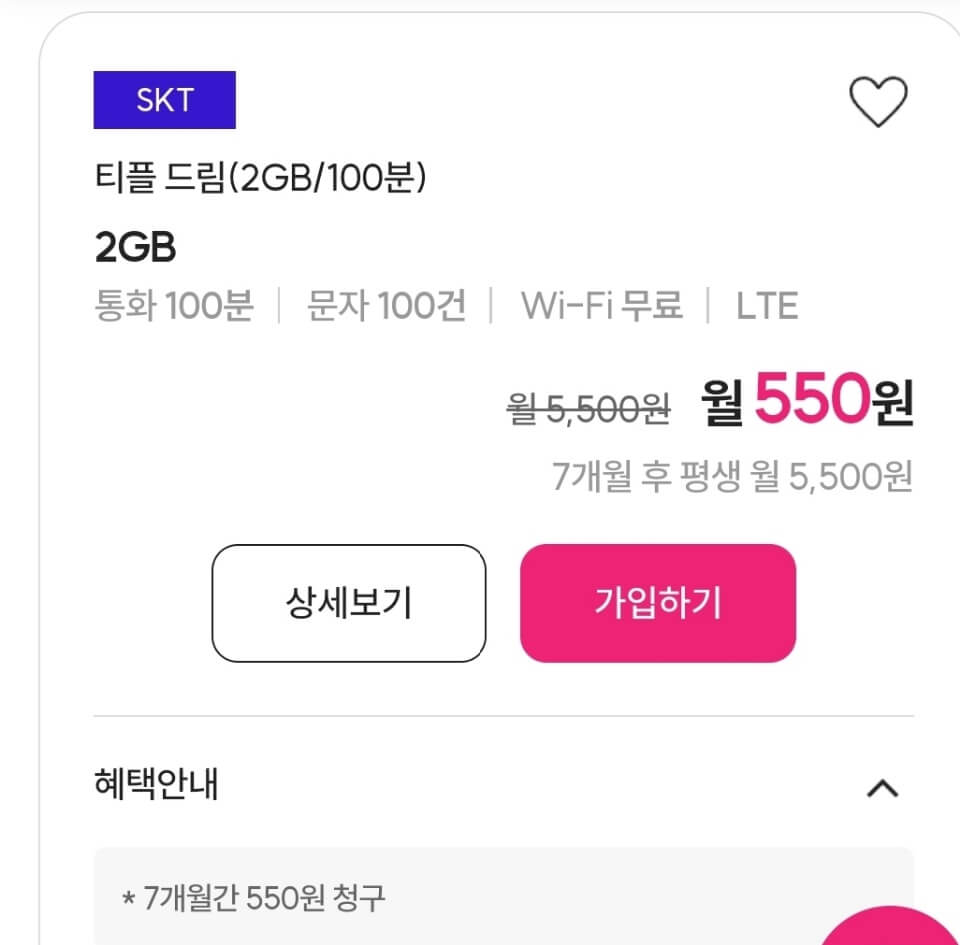Viewport: 960px width, 945px height.
Task: Click the Wi-Fi 무료 feature text
Action: point(600,305)
